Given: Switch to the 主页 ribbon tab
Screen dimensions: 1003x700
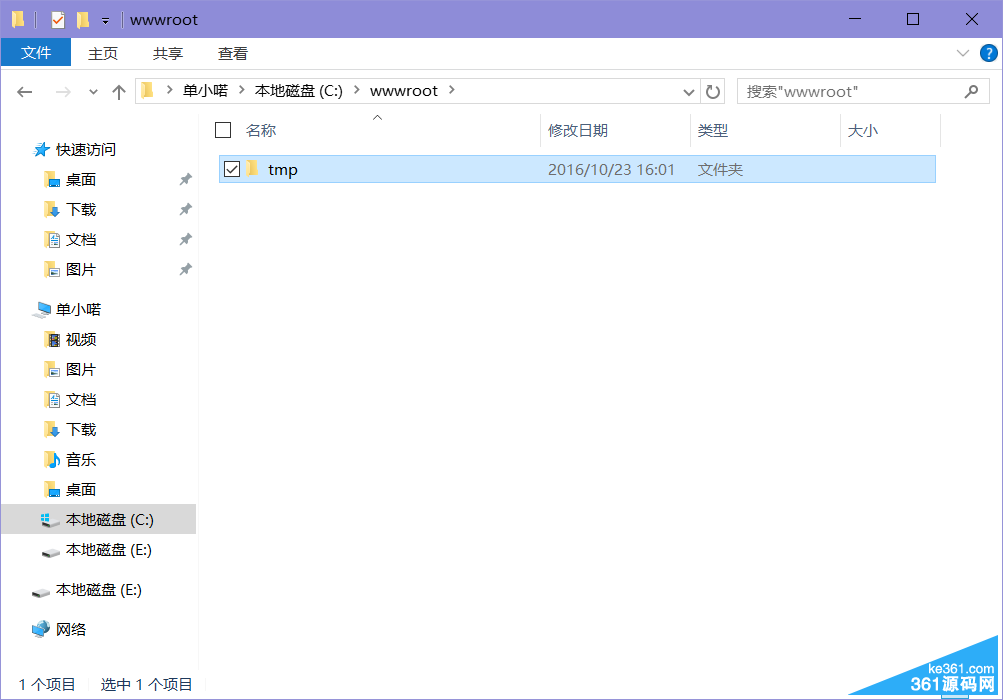Looking at the screenshot, I should pos(103,53).
